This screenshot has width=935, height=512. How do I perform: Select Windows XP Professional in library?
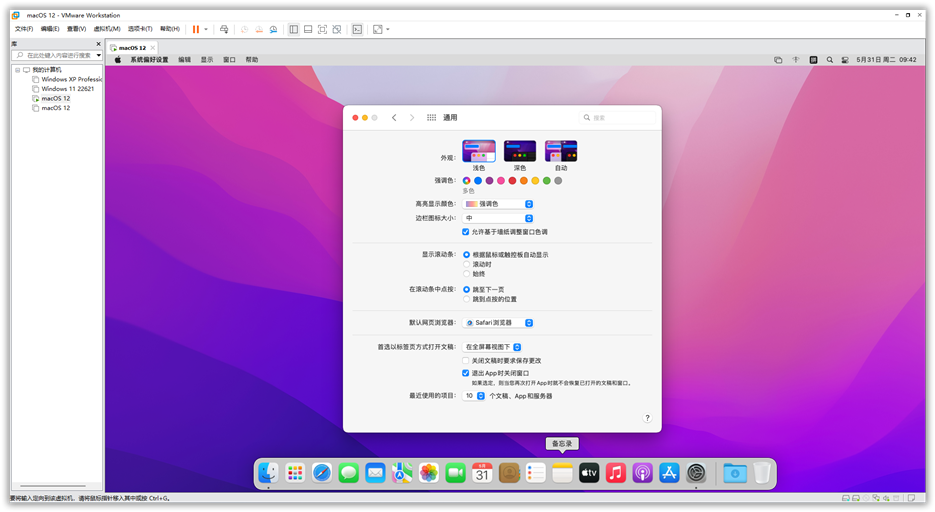[x=67, y=79]
